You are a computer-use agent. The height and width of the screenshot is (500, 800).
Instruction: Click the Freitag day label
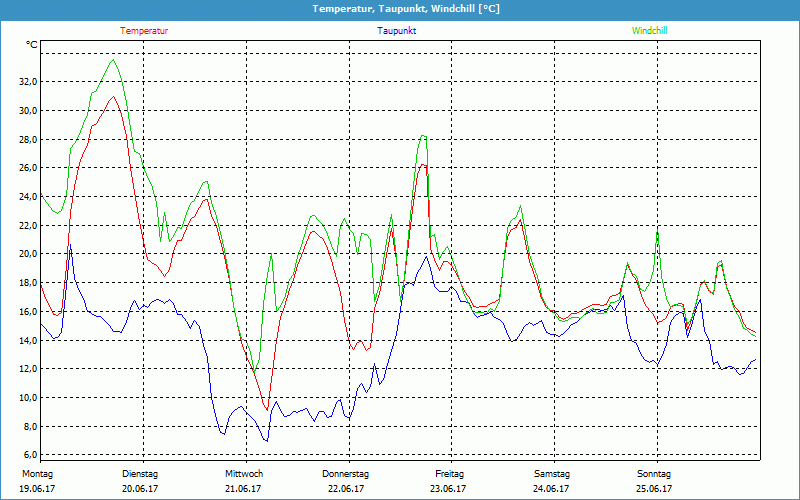(449, 474)
